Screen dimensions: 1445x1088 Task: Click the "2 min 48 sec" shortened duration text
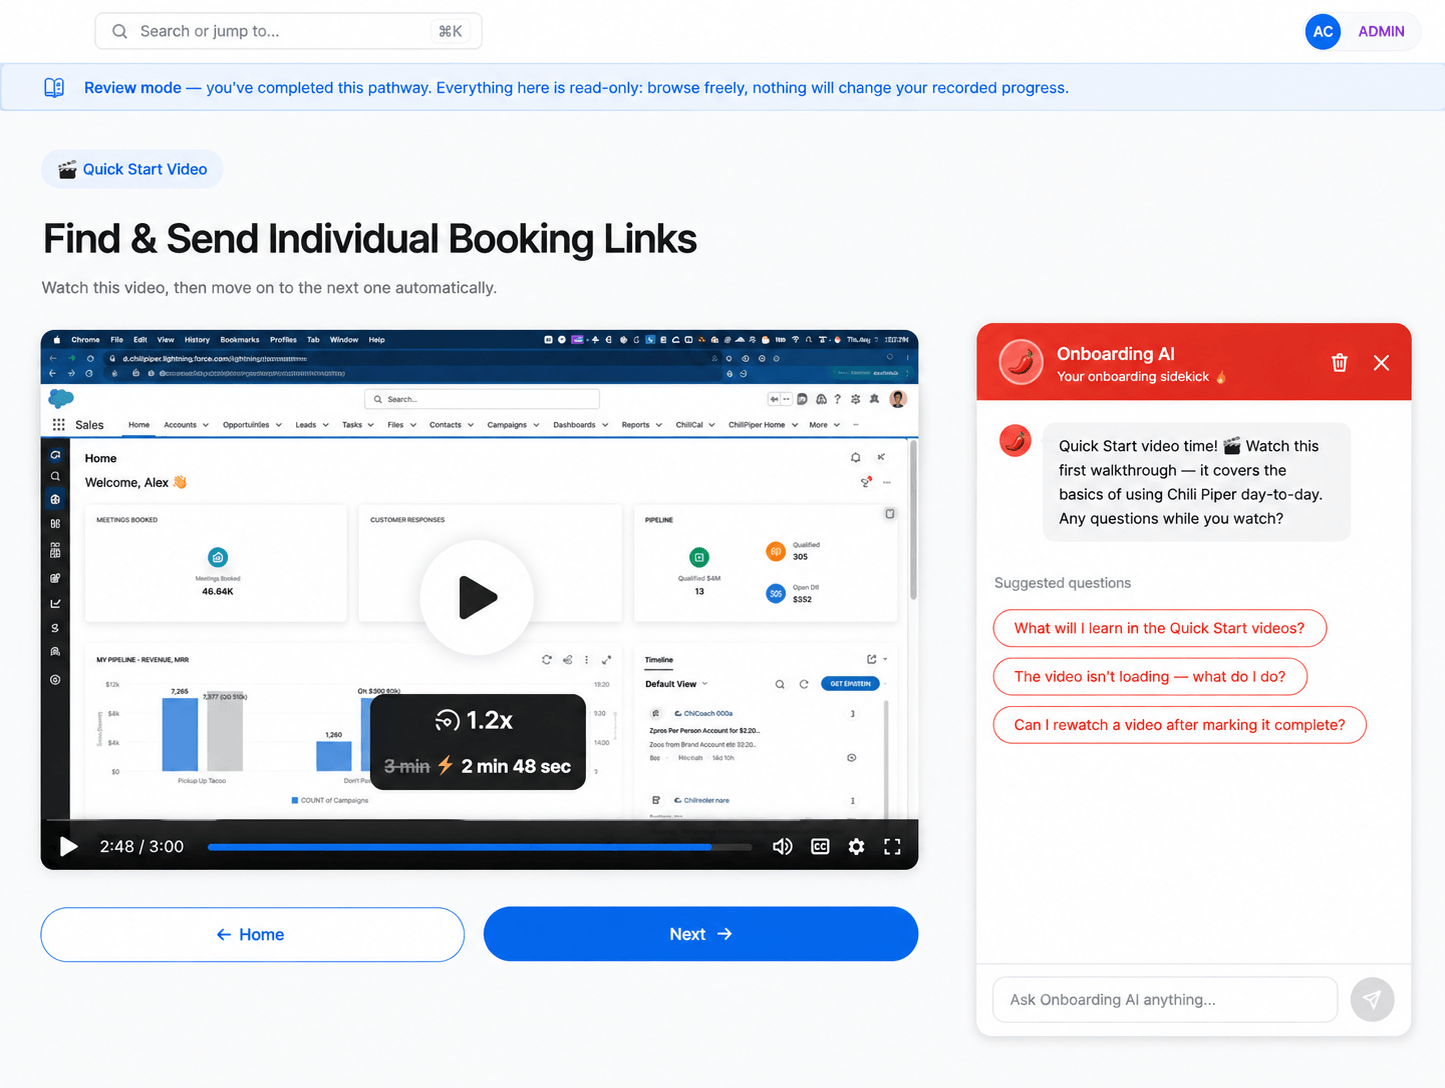pyautogui.click(x=516, y=767)
